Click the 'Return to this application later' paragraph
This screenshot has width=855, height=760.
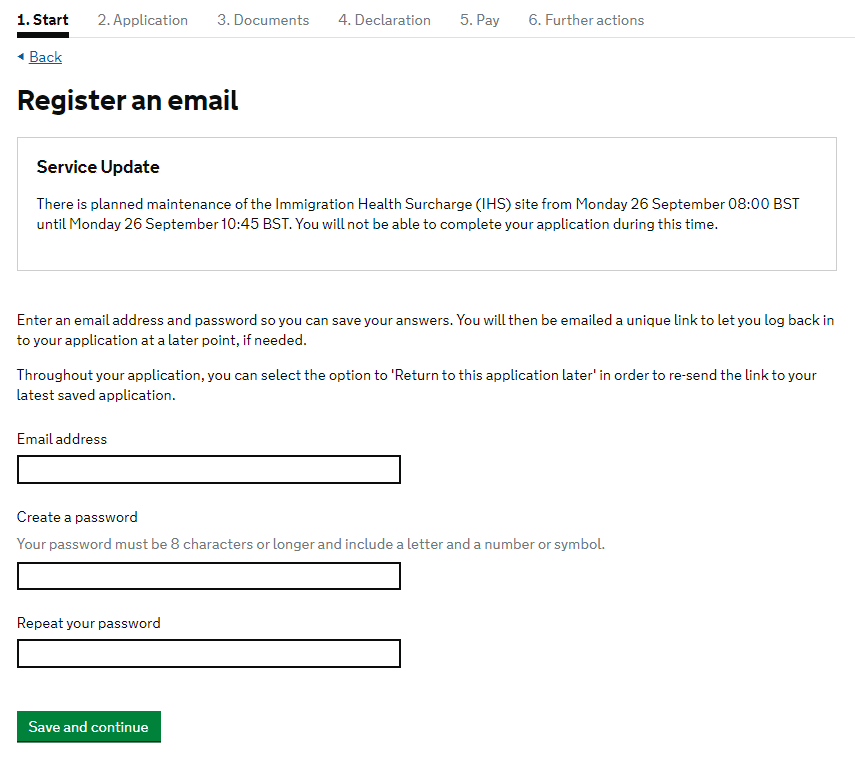(x=416, y=385)
